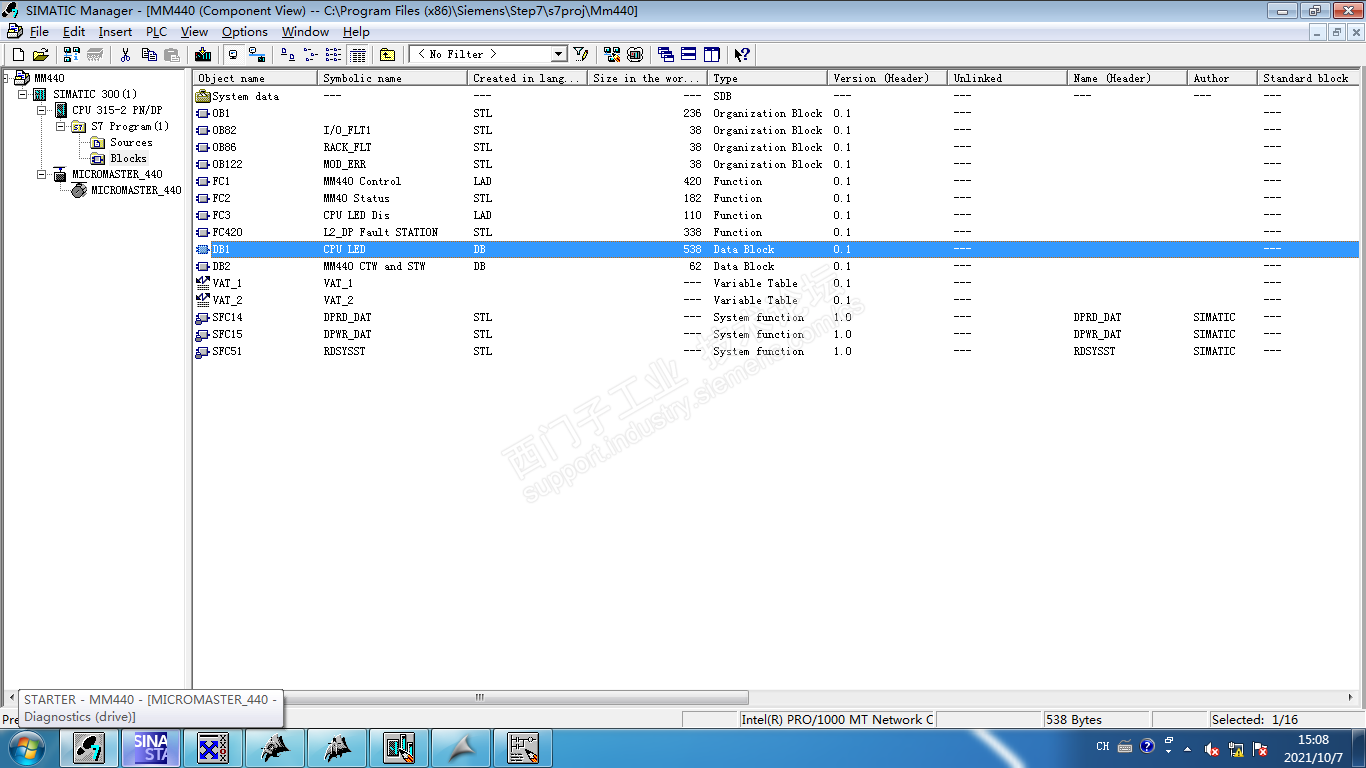Select the SFC51 system function icon
This screenshot has height=768, width=1366.
pyautogui.click(x=203, y=351)
